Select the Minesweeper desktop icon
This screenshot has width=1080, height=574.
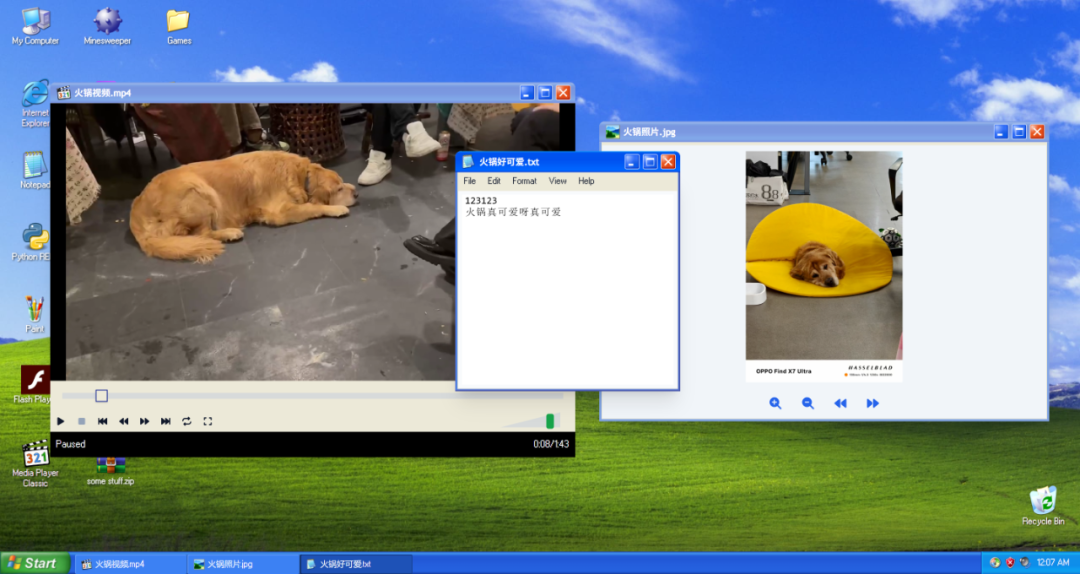107,27
